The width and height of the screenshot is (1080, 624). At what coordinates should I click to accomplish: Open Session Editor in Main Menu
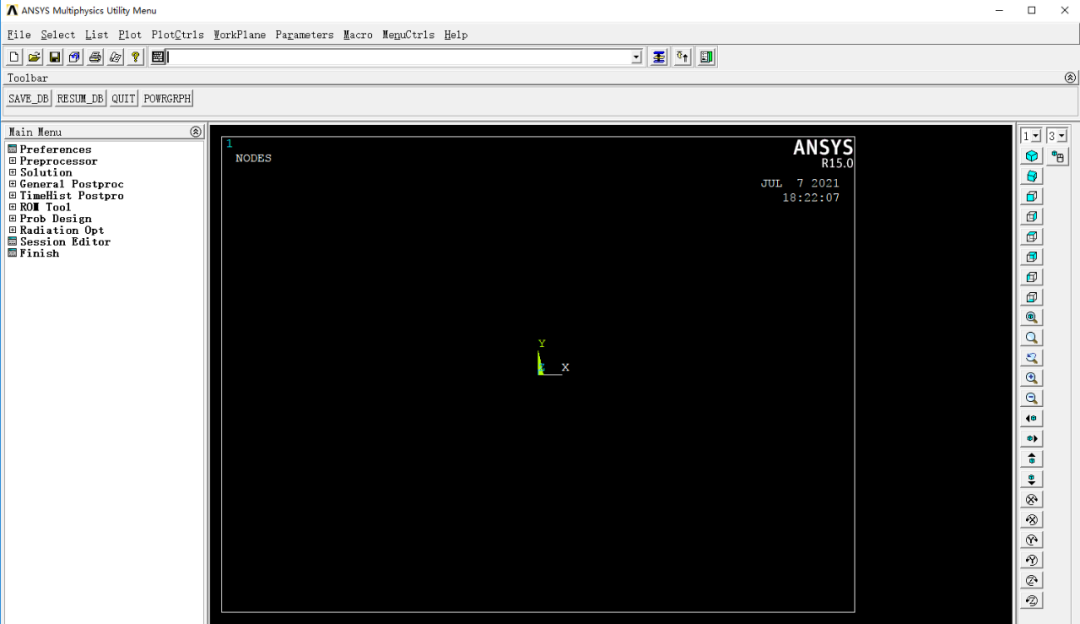(x=65, y=242)
